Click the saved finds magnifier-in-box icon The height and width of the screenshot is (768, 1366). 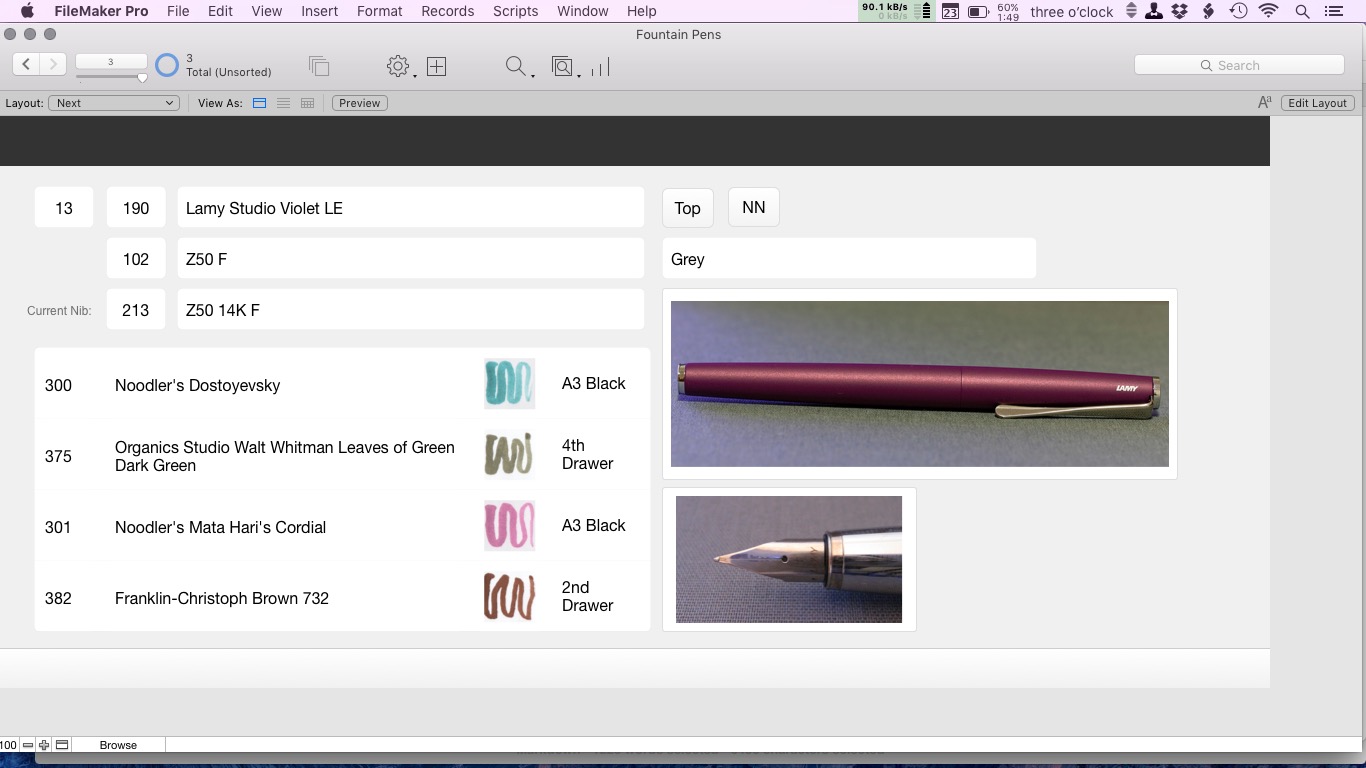point(563,66)
